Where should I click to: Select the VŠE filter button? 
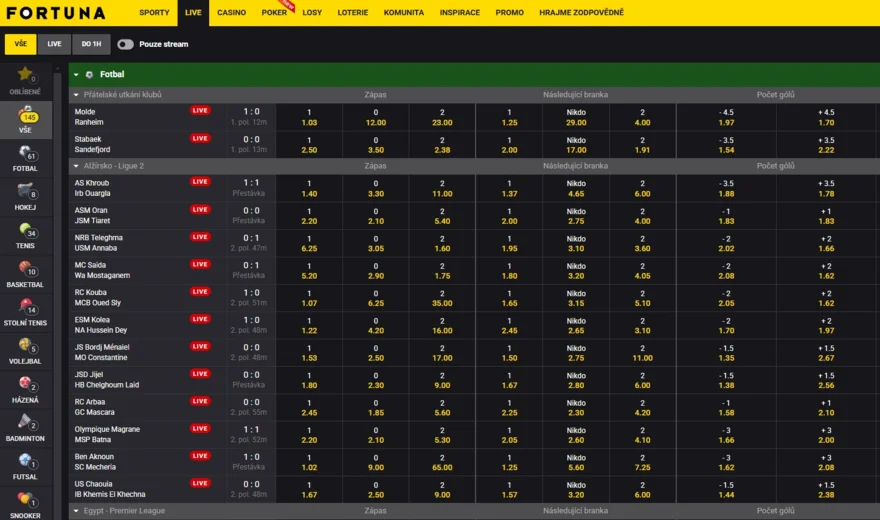[21, 44]
